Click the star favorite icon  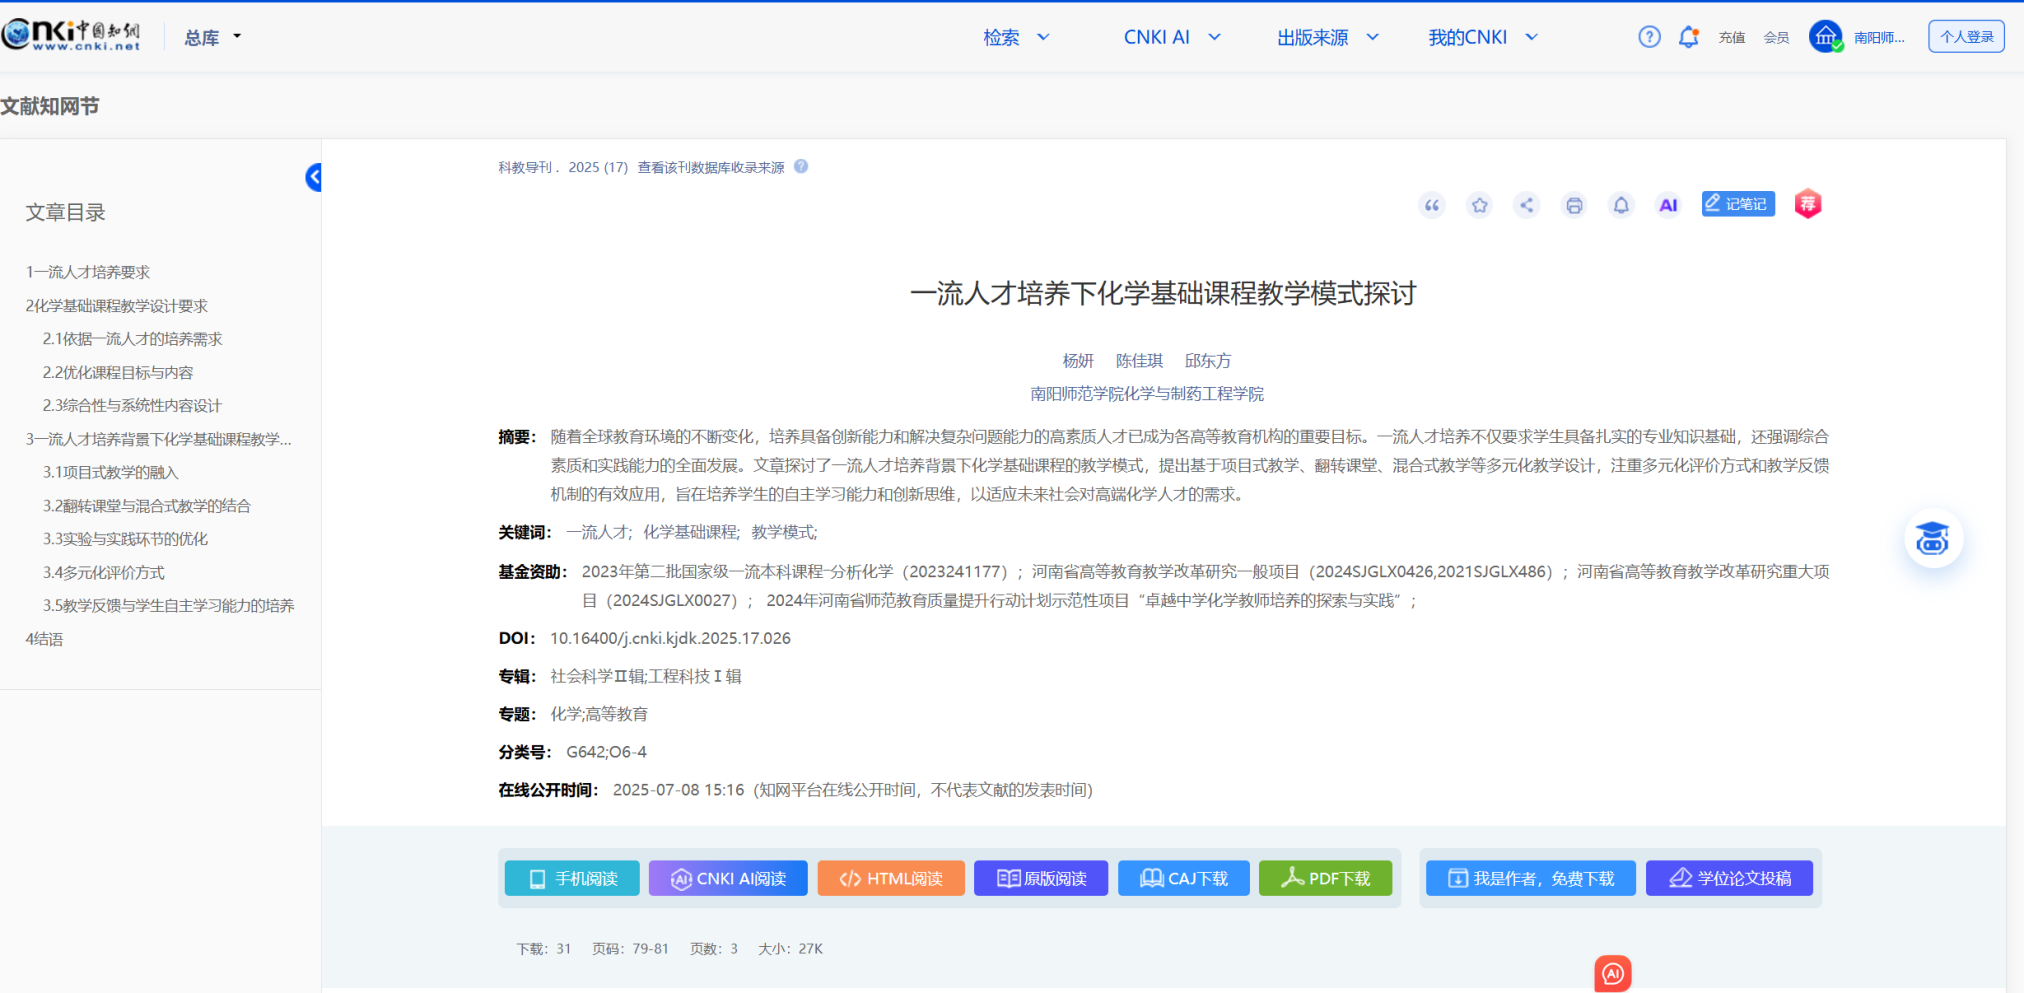pos(1479,206)
